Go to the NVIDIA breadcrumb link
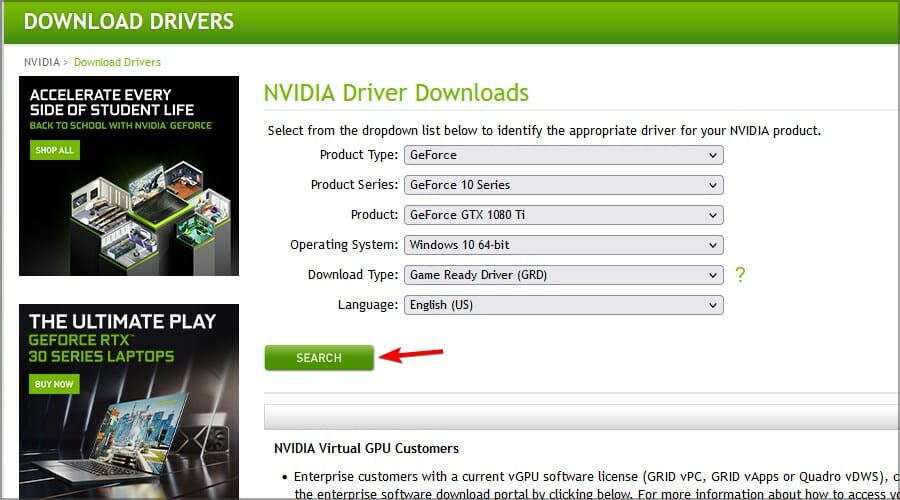This screenshot has width=900, height=500. pos(41,62)
